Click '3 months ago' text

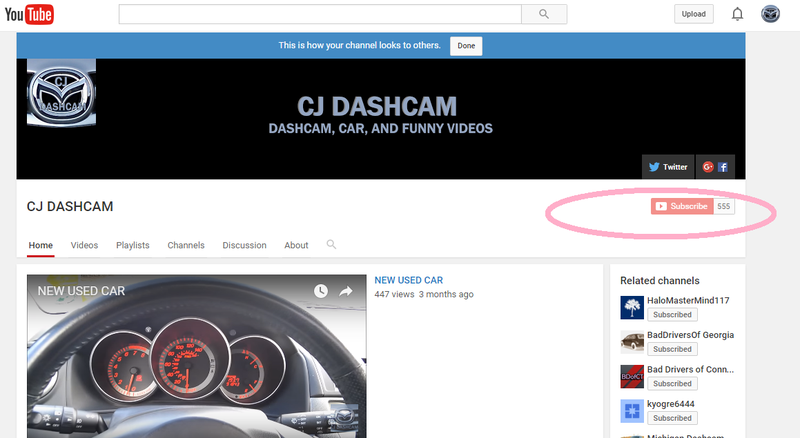446,295
